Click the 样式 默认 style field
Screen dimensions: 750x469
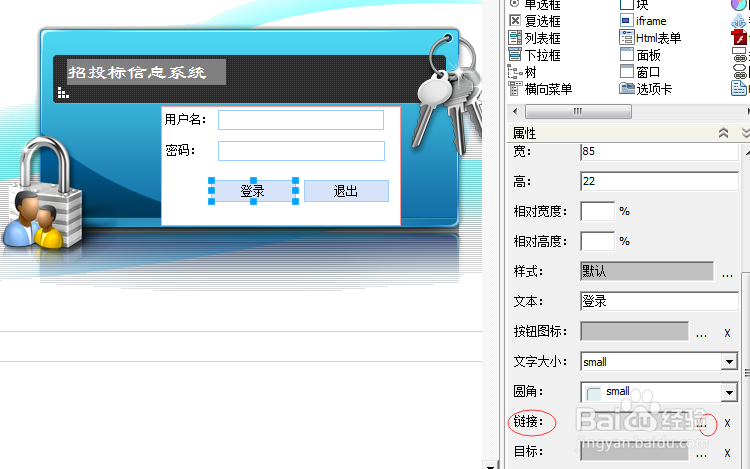coord(647,271)
